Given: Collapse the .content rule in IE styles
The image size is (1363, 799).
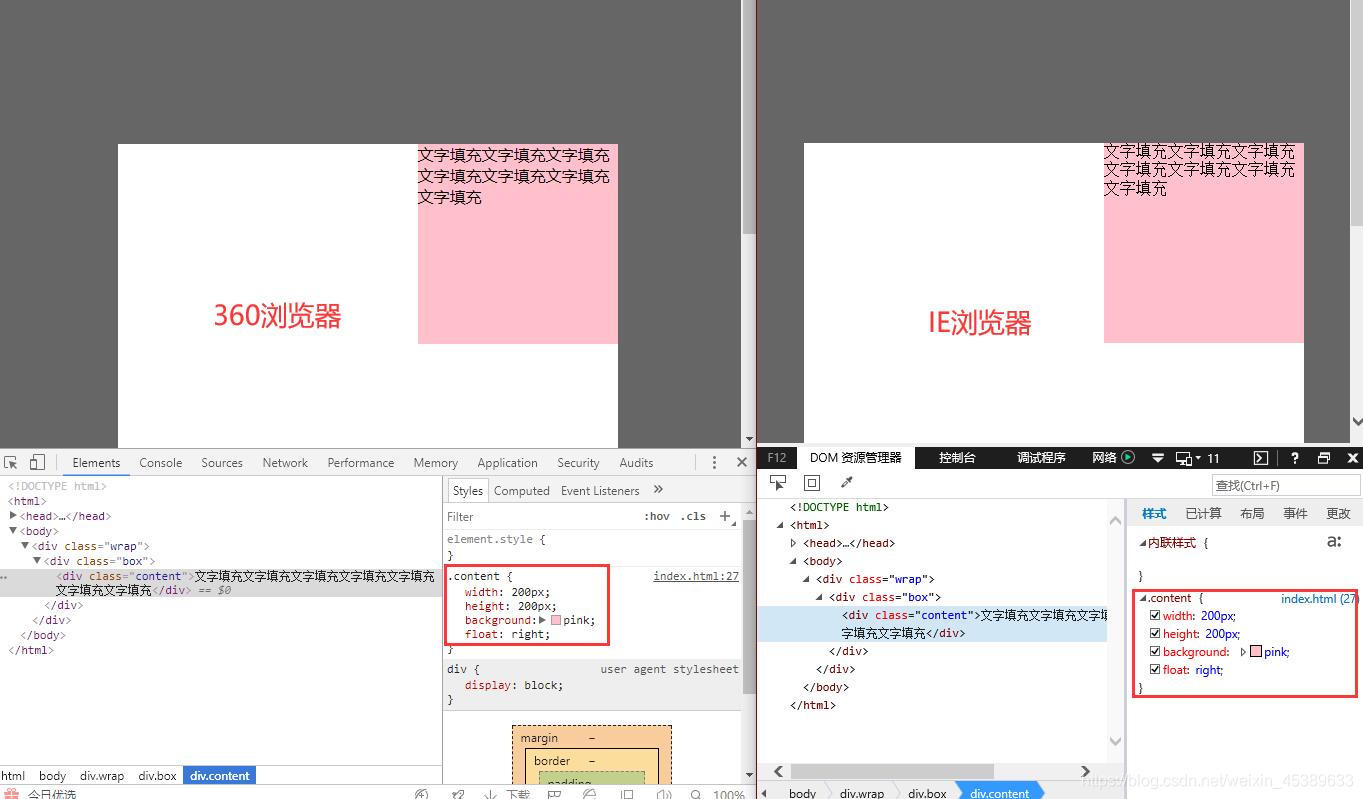Looking at the screenshot, I should click(1142, 598).
